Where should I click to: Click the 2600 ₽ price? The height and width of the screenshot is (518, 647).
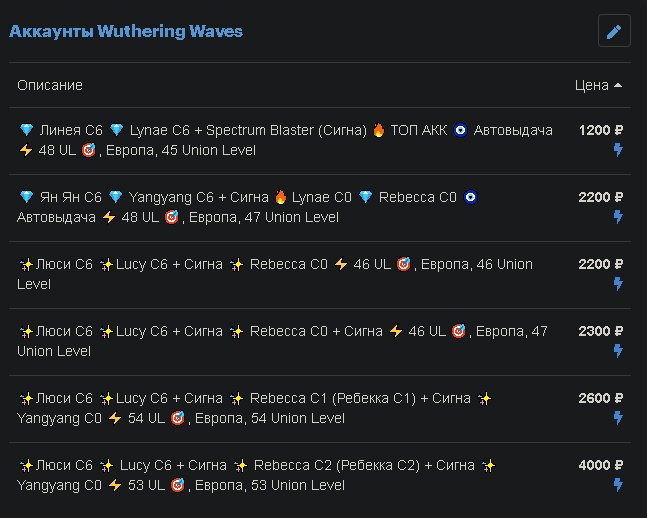(601, 399)
